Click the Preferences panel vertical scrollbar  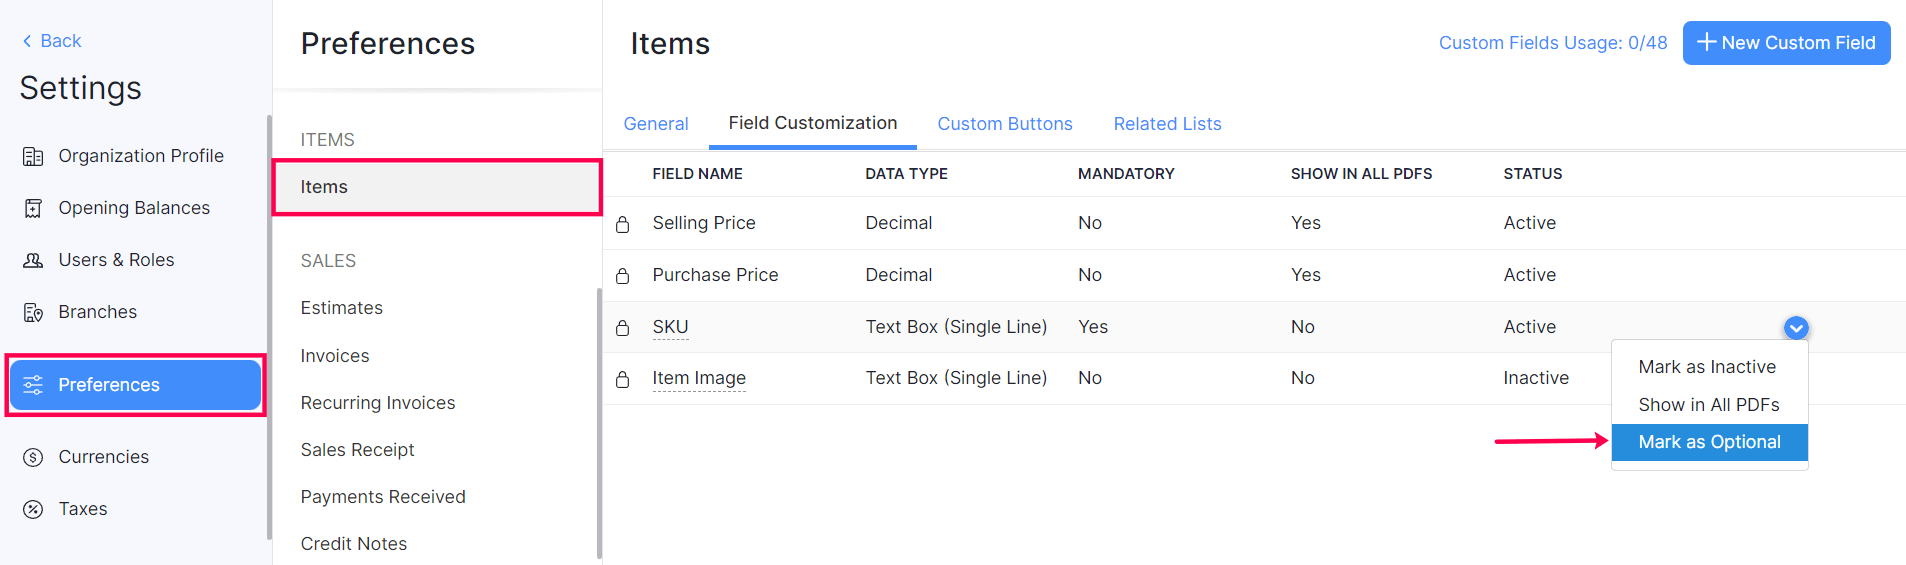click(599, 420)
